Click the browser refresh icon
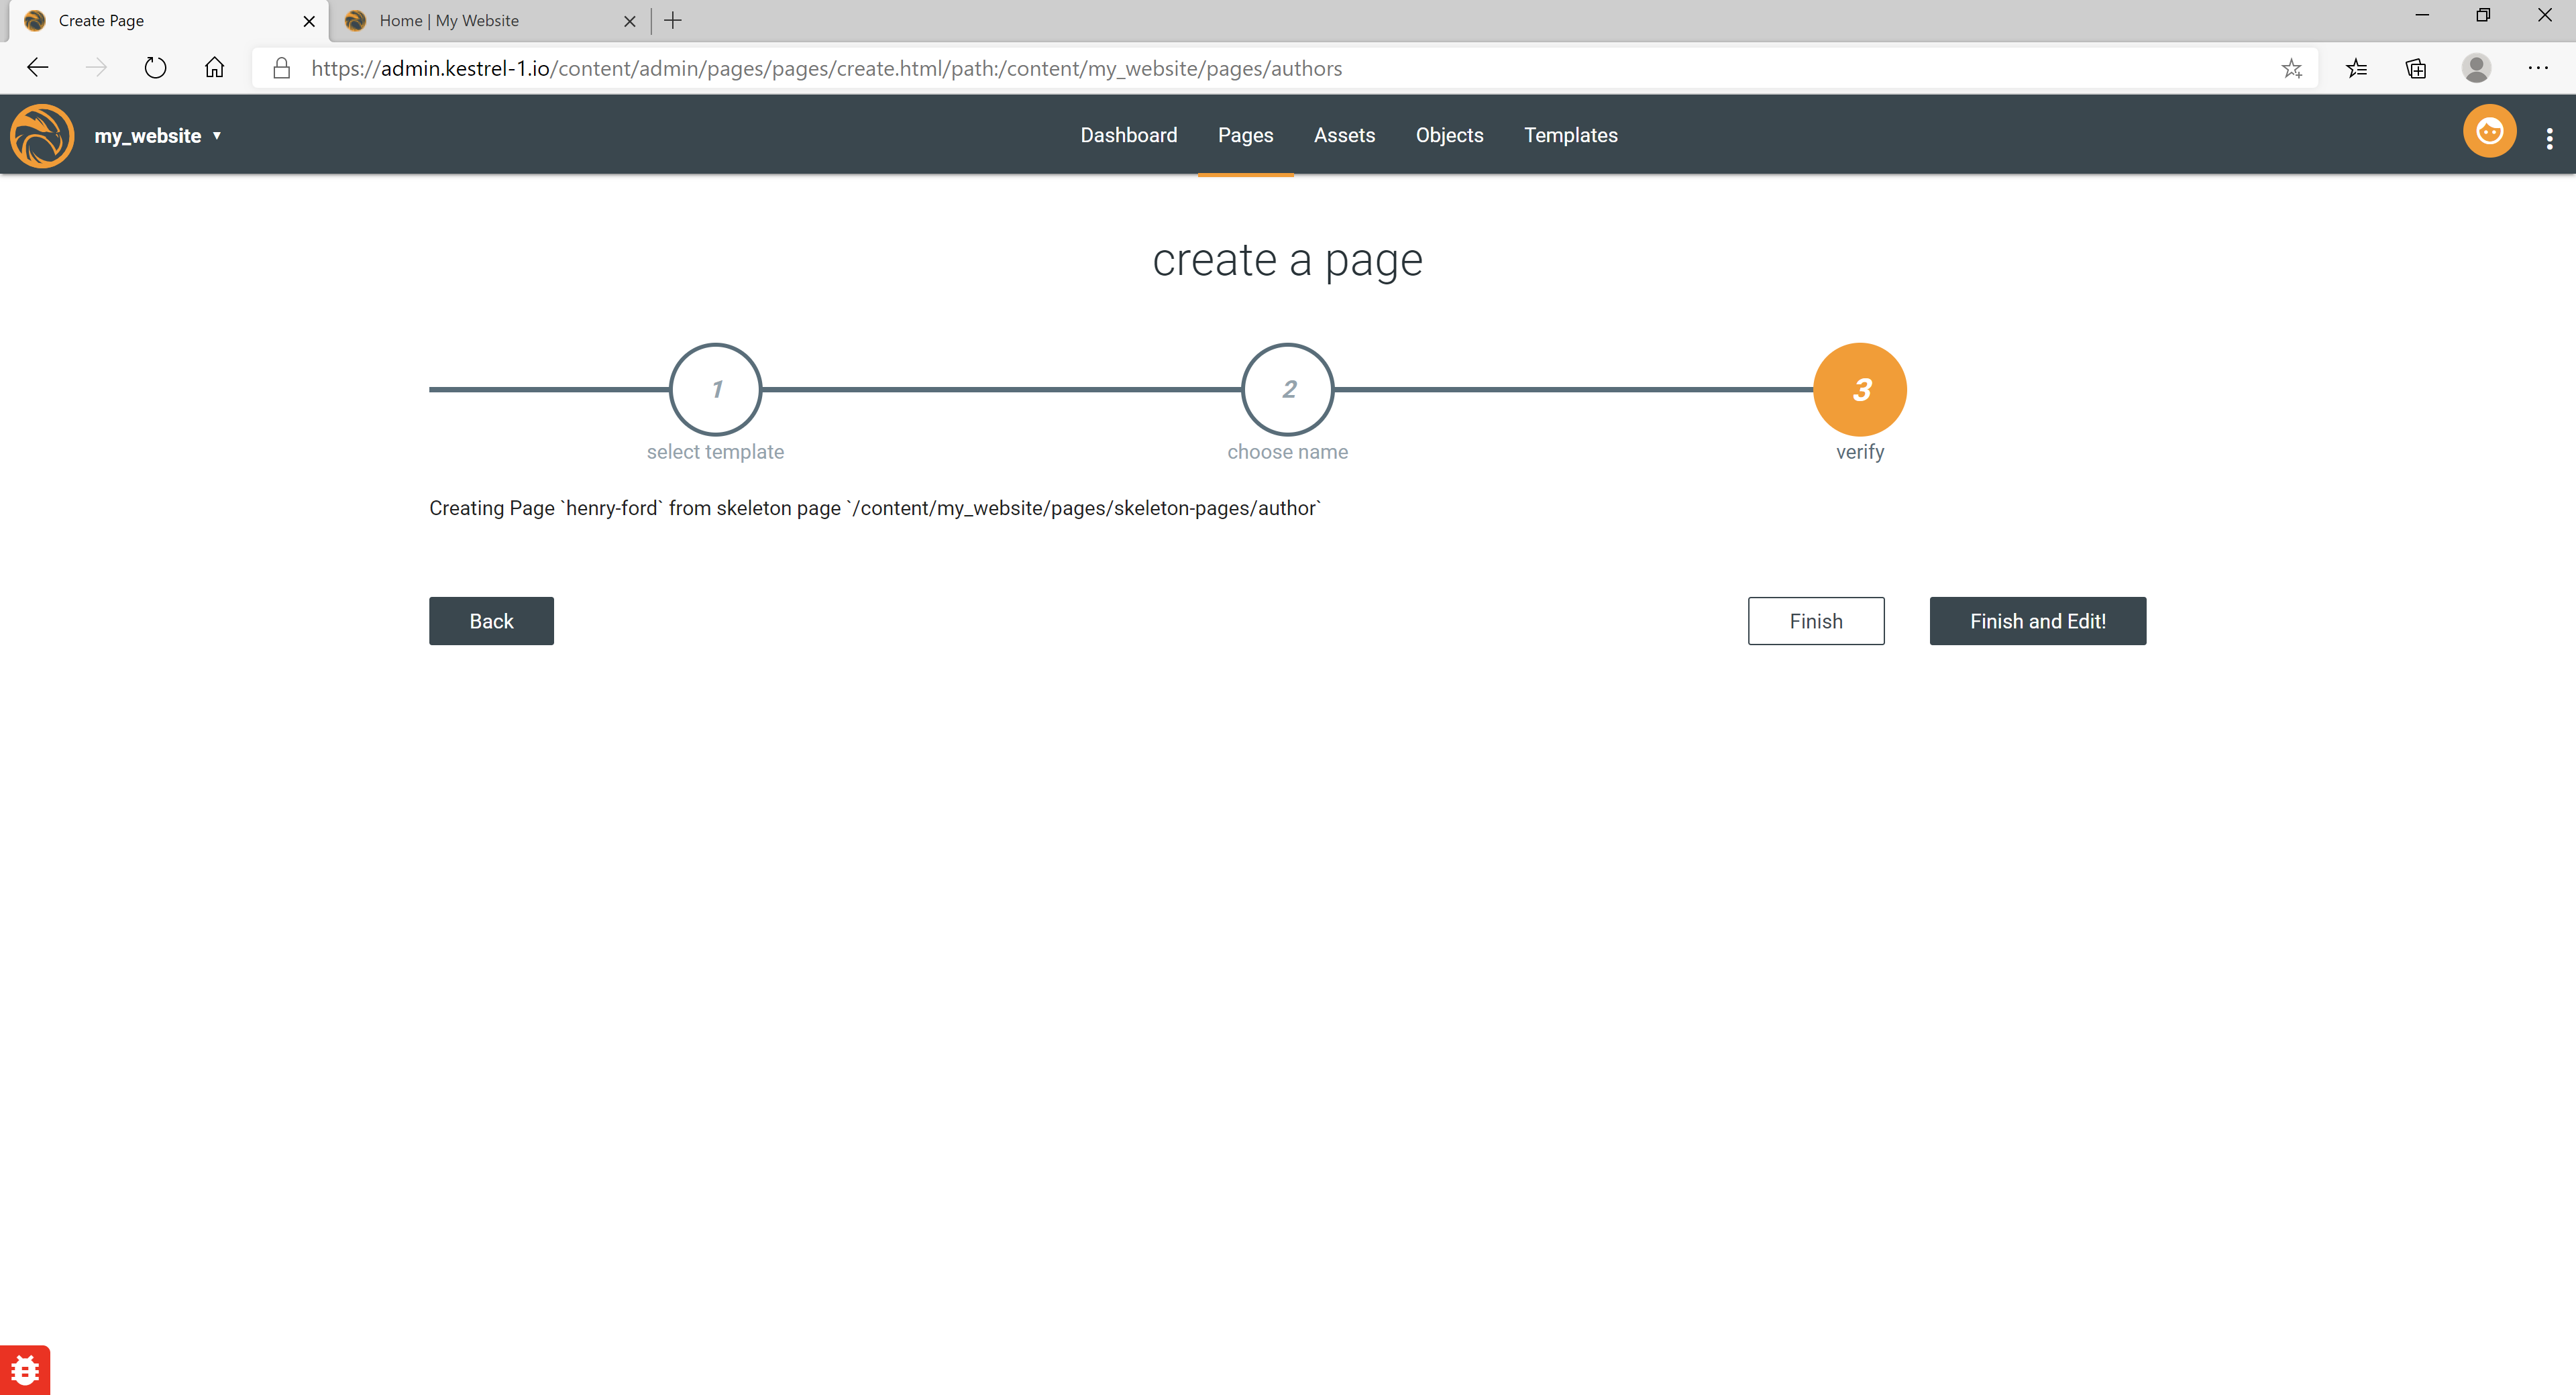Image resolution: width=2576 pixels, height=1395 pixels. [x=155, y=68]
